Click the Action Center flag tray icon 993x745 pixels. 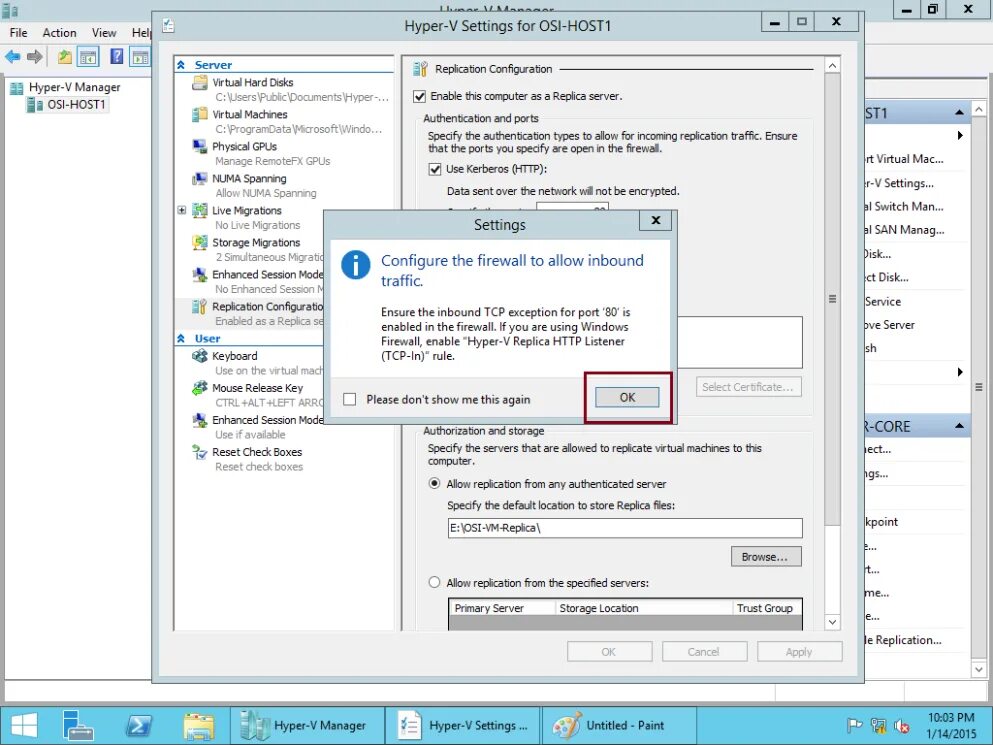click(854, 725)
